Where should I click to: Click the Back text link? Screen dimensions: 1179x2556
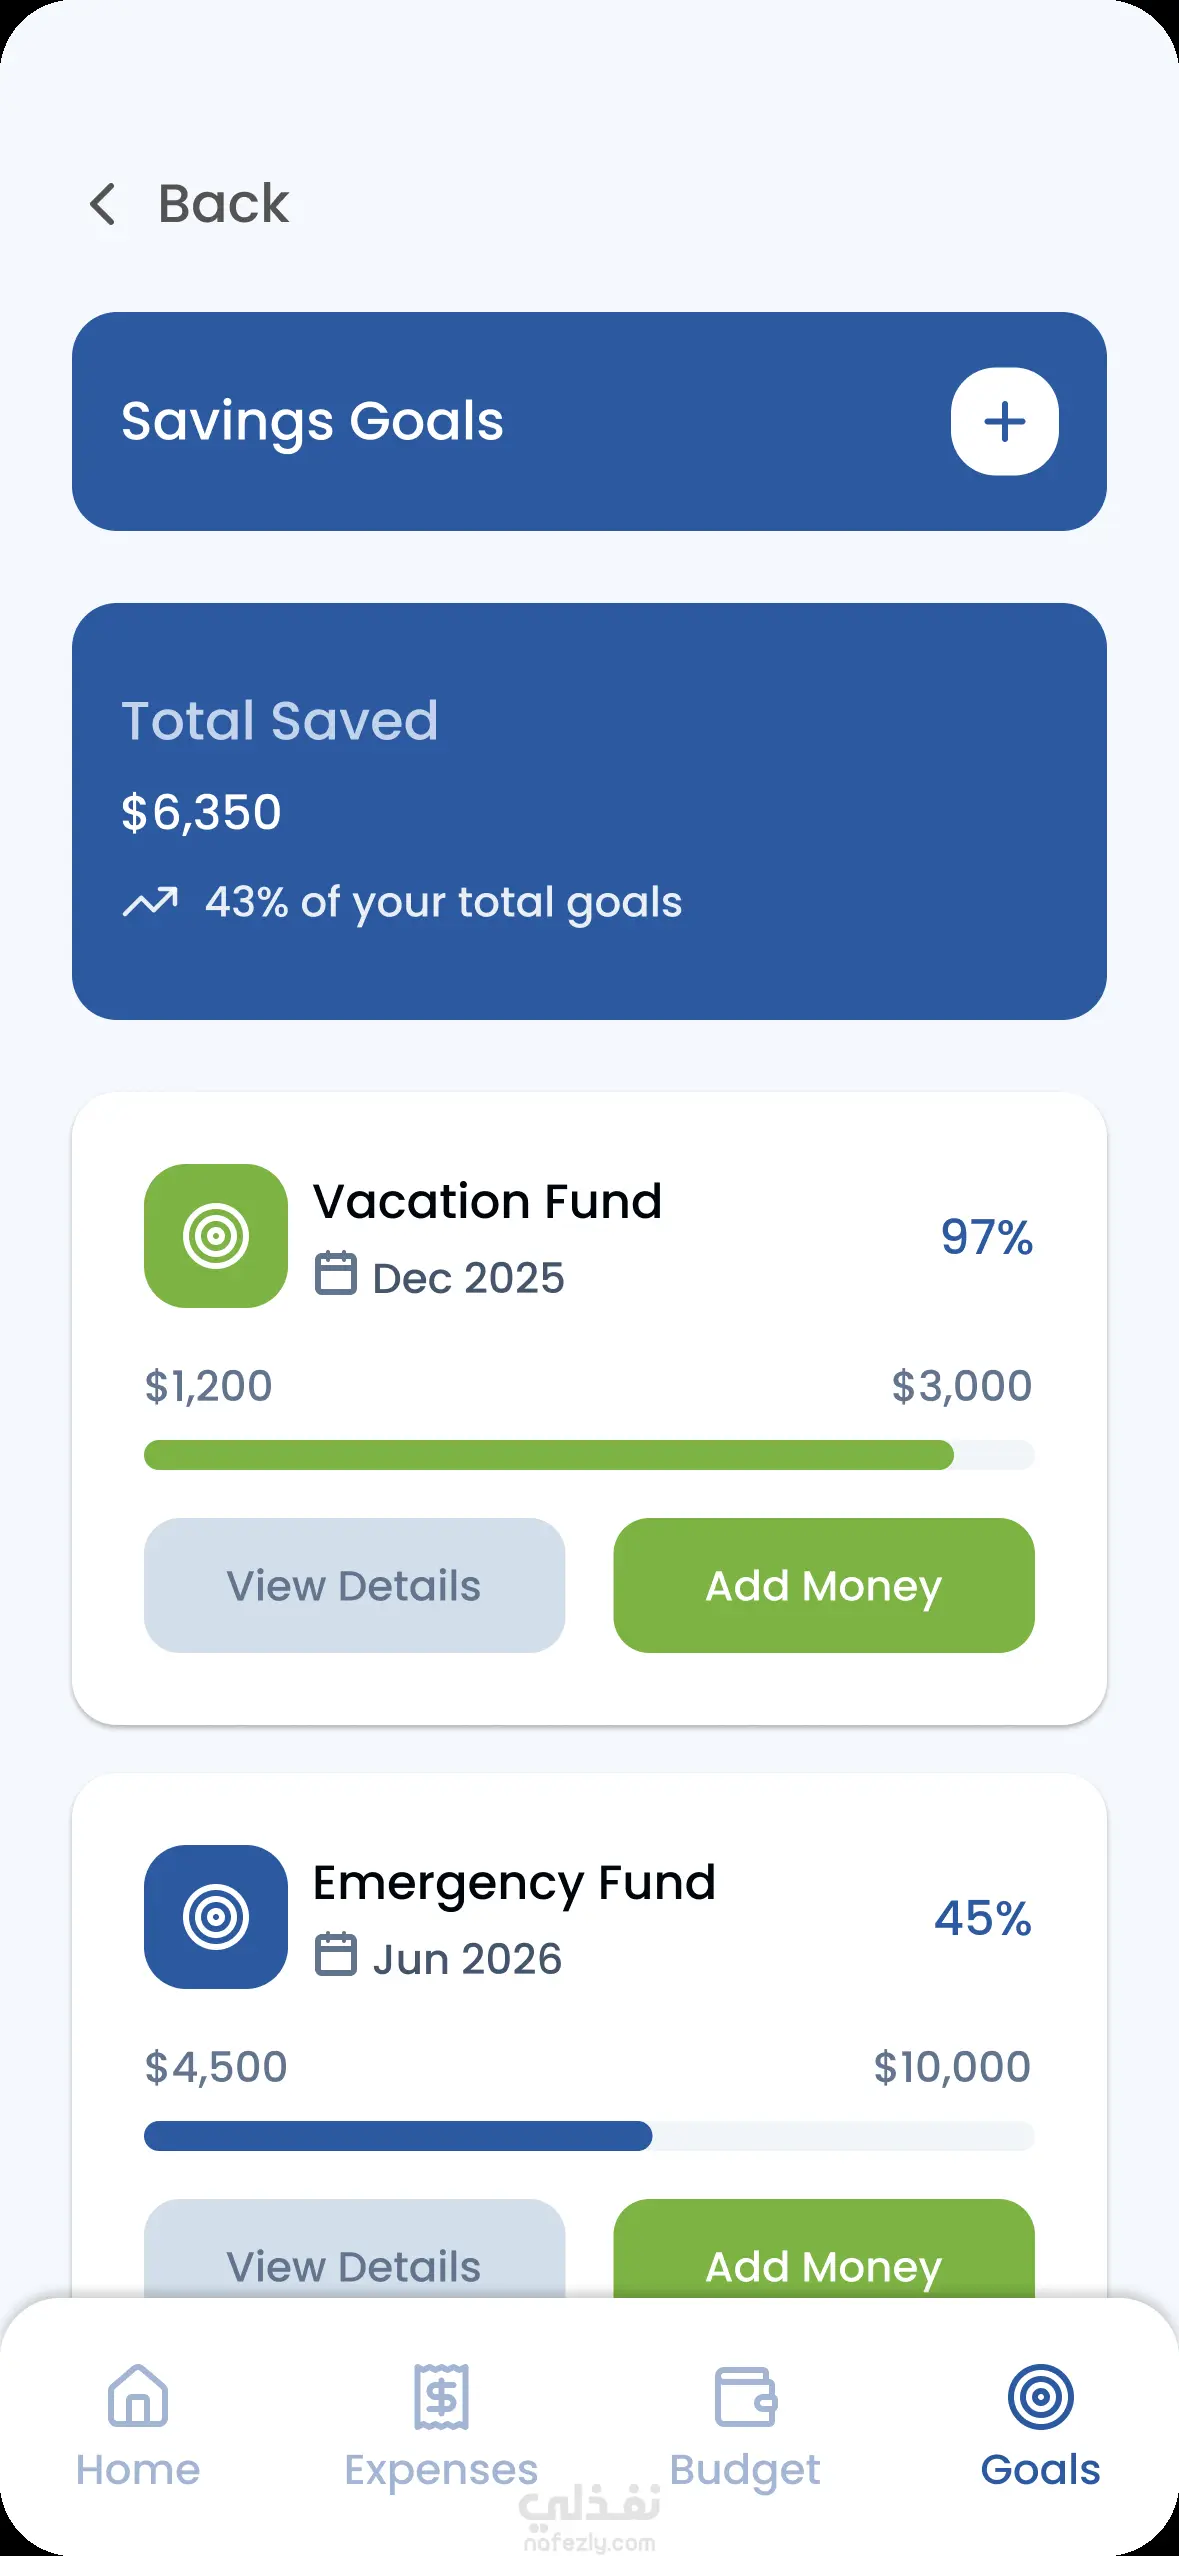(223, 204)
